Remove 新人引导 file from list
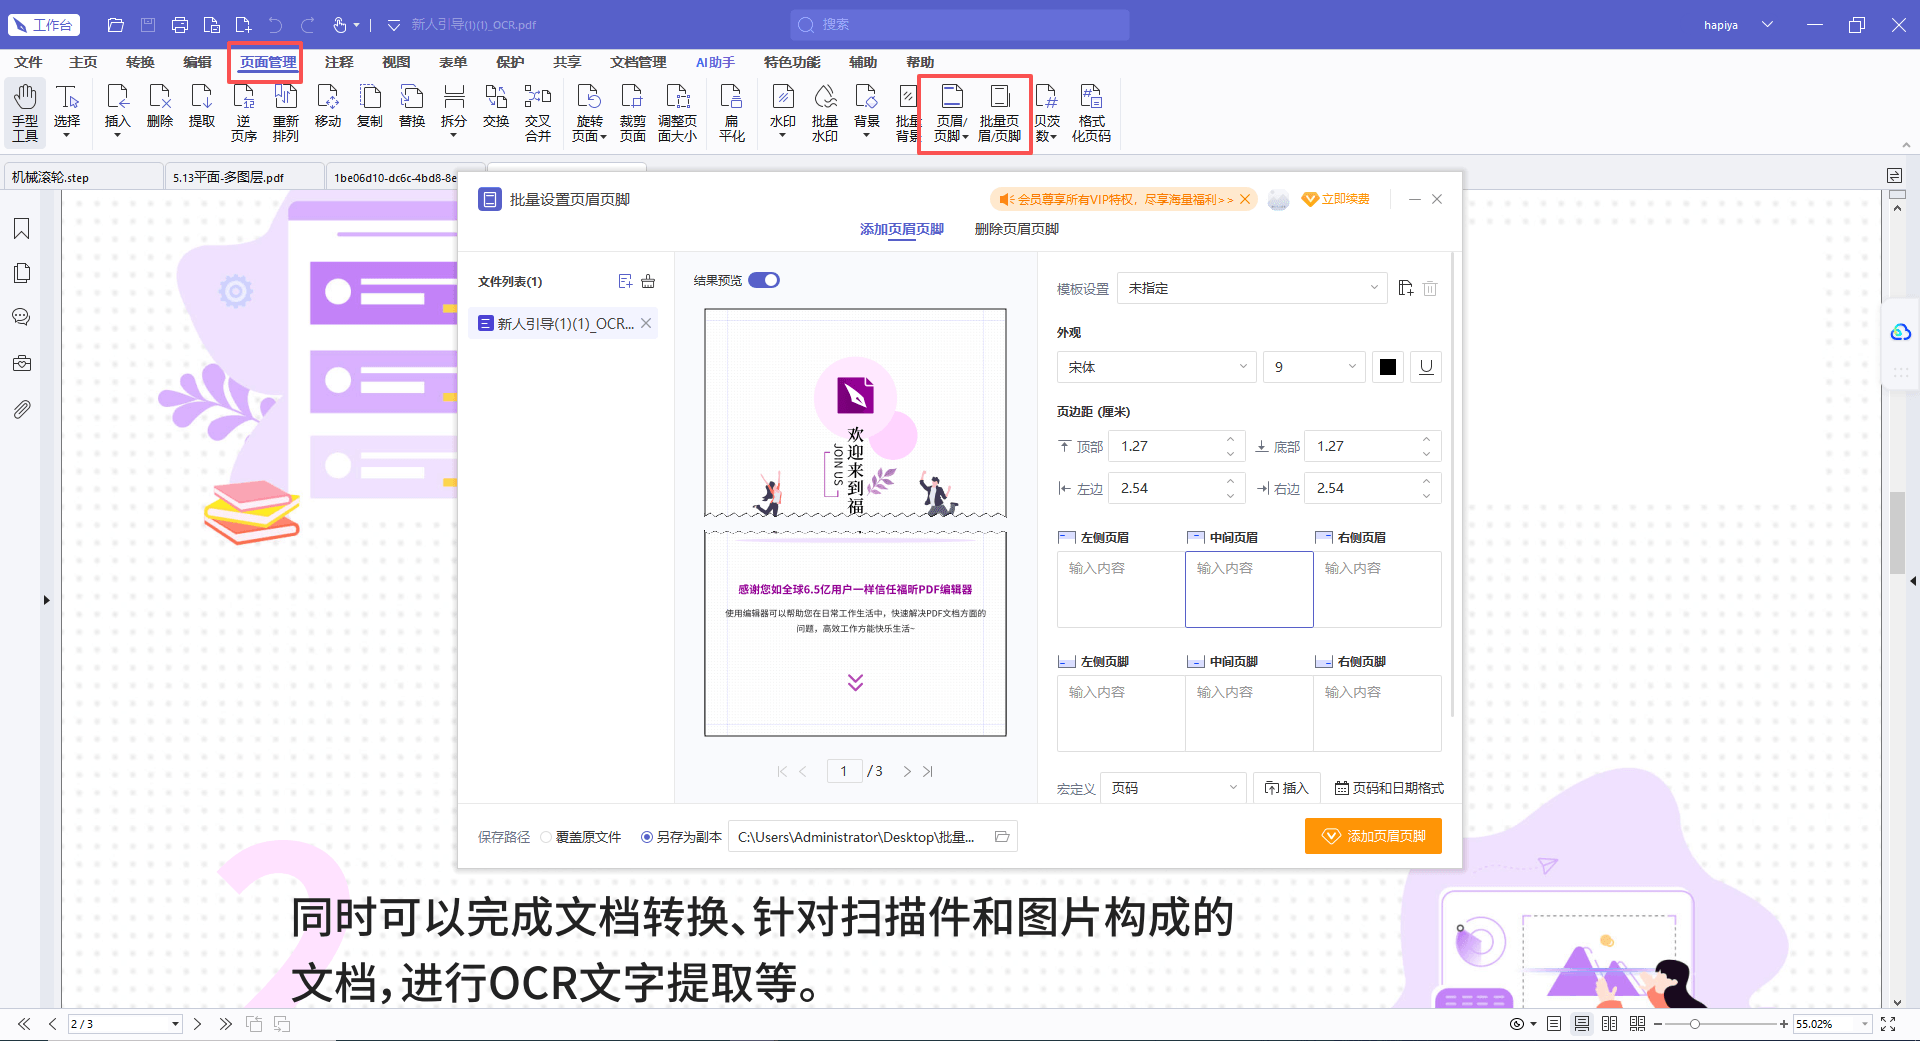The width and height of the screenshot is (1920, 1041). point(646,323)
